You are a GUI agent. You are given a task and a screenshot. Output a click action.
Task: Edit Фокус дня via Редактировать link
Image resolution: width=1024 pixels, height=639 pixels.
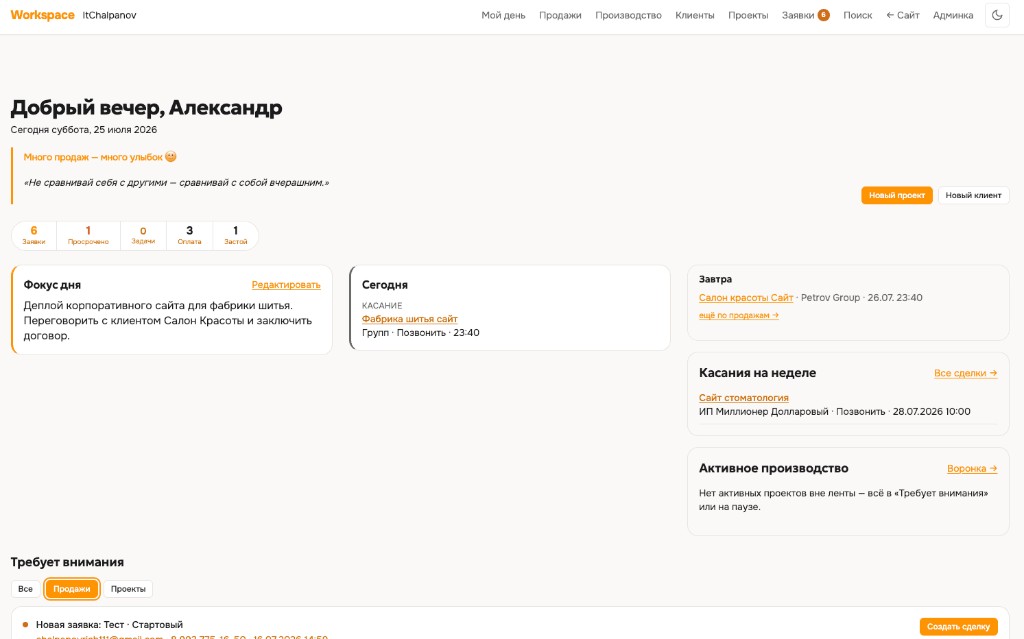[286, 285]
